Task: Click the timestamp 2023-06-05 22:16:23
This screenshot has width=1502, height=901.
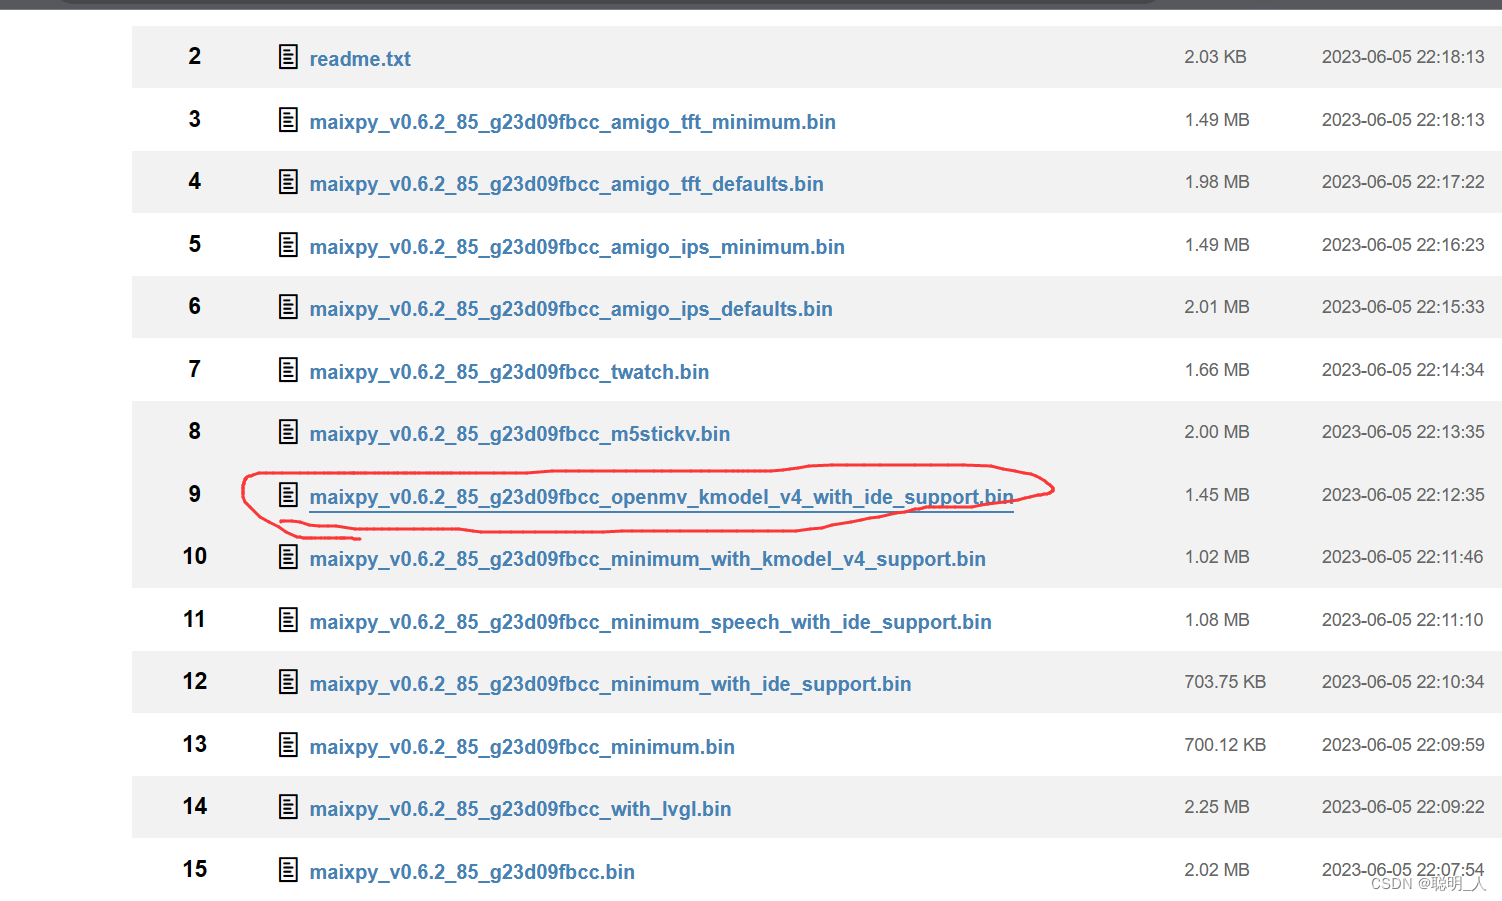Action: click(1403, 245)
